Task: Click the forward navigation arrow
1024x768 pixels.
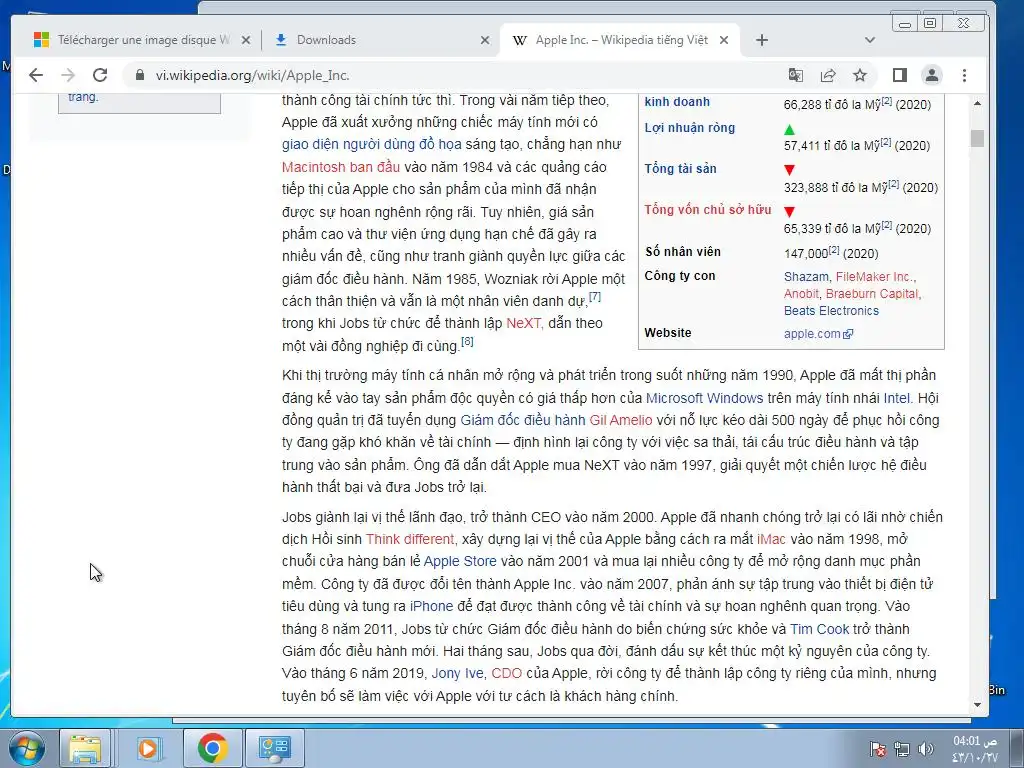Action: [x=68, y=76]
